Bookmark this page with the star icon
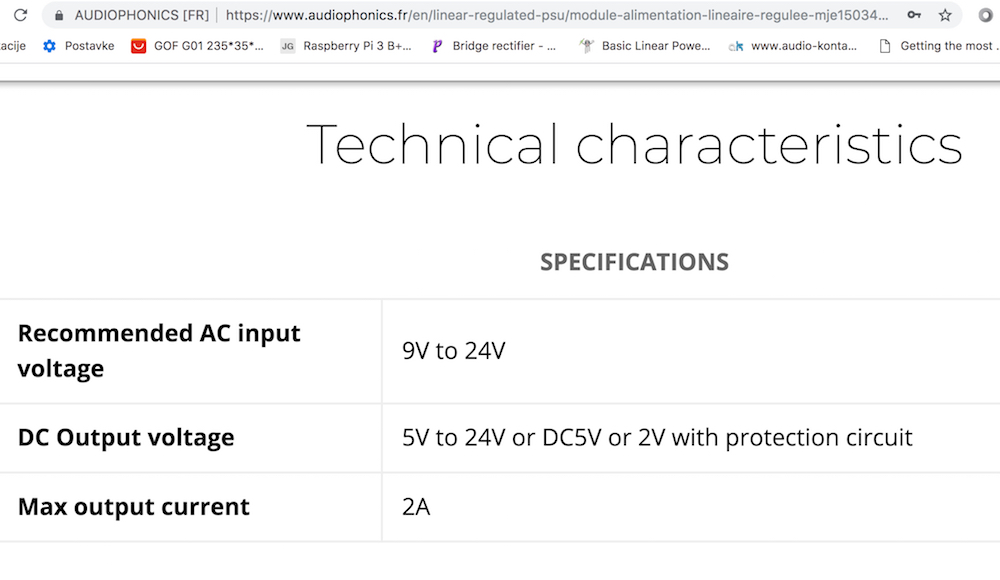Viewport: 1000px width, 580px height. [x=945, y=15]
